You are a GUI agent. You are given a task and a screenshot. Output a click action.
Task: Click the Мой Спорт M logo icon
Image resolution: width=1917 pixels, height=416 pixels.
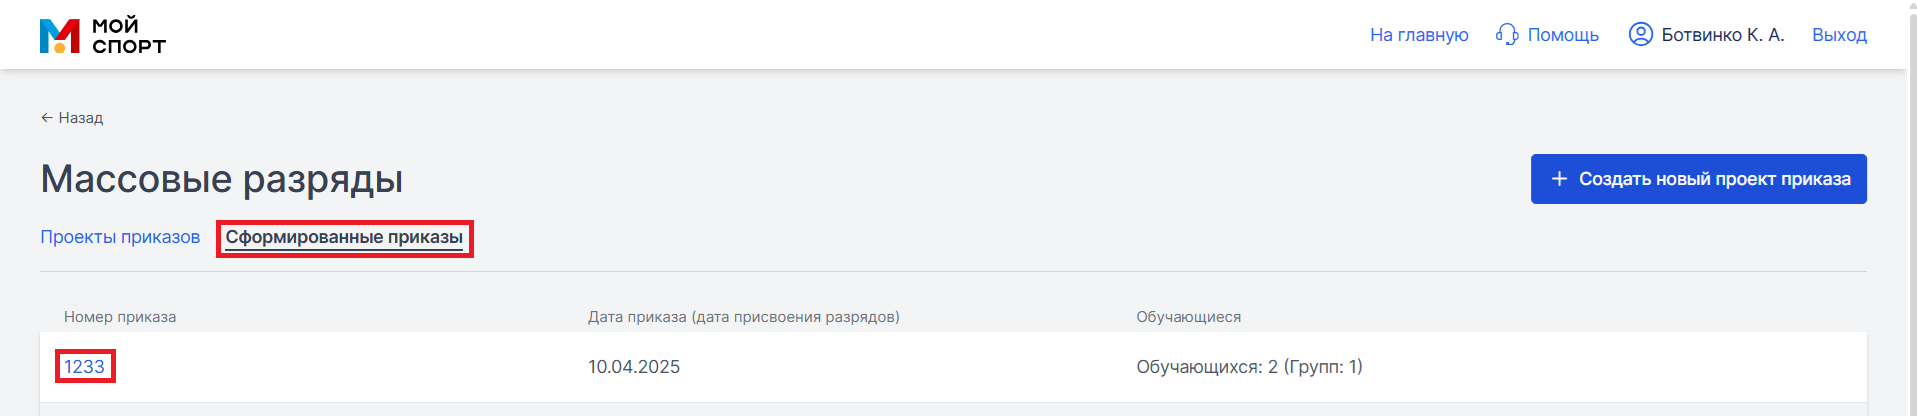click(x=60, y=35)
